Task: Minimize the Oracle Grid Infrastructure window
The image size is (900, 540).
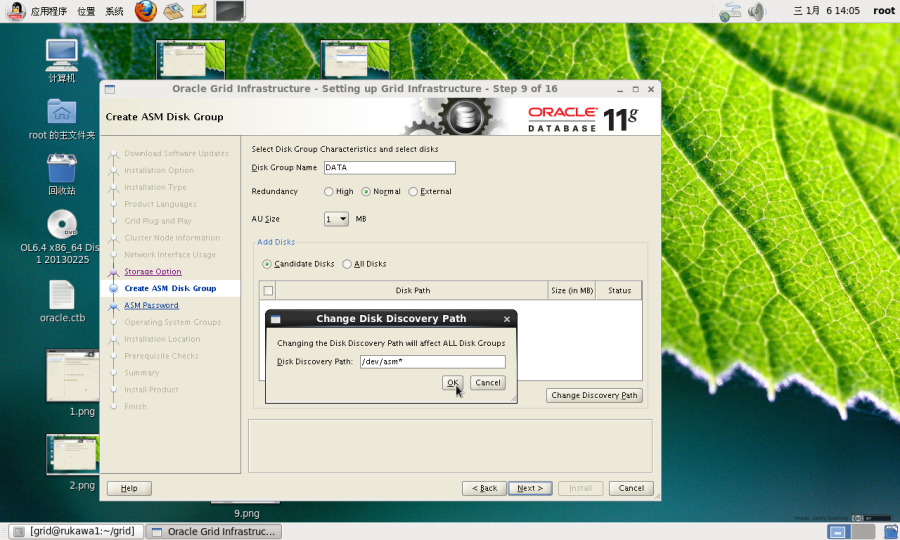Action: pos(620,90)
